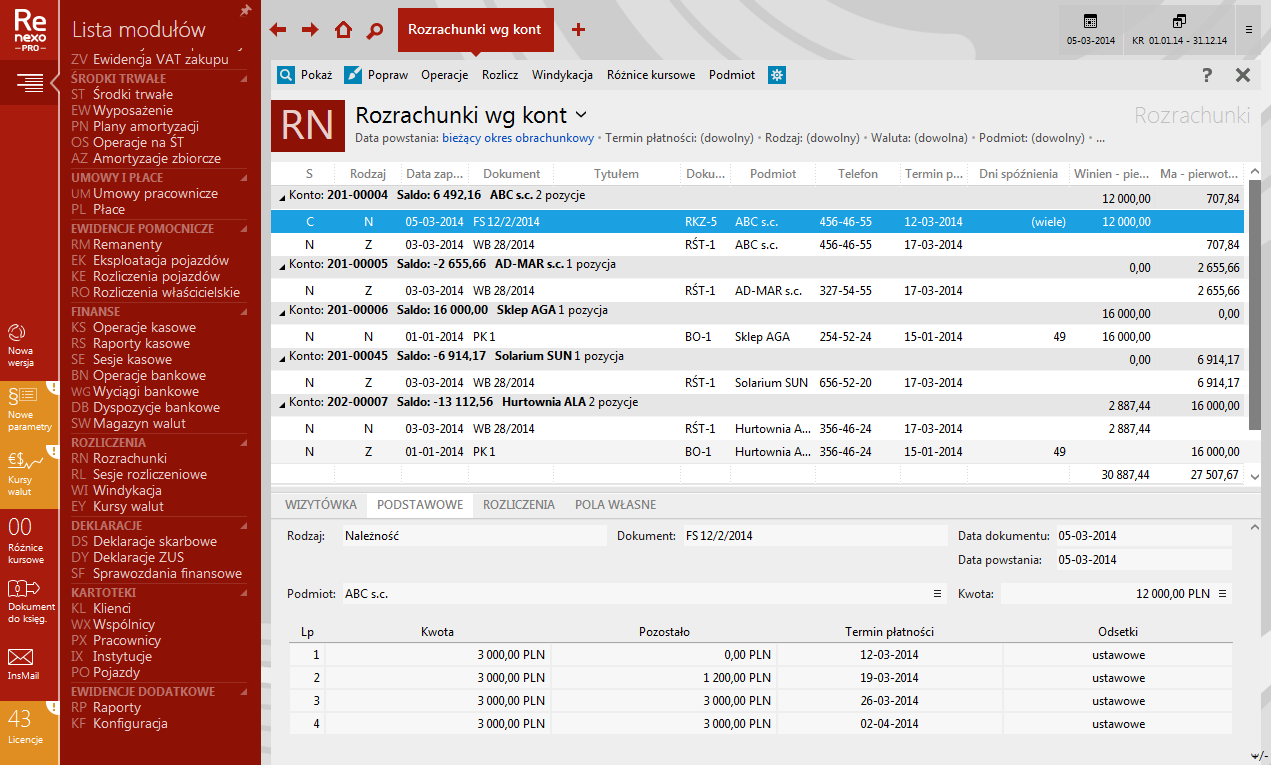Click the search magnifier icon beside home
1271x765 pixels.
coord(375,30)
